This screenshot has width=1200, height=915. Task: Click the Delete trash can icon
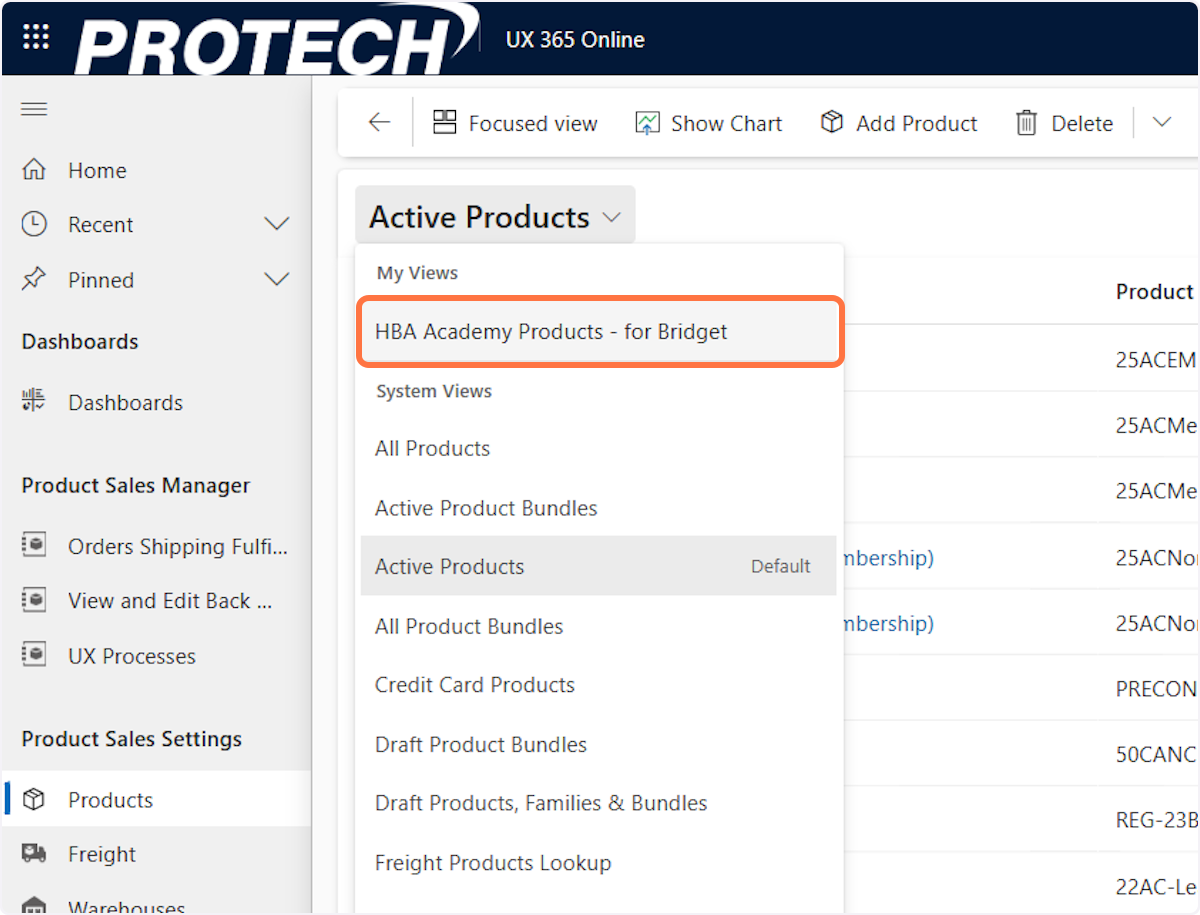point(1027,123)
